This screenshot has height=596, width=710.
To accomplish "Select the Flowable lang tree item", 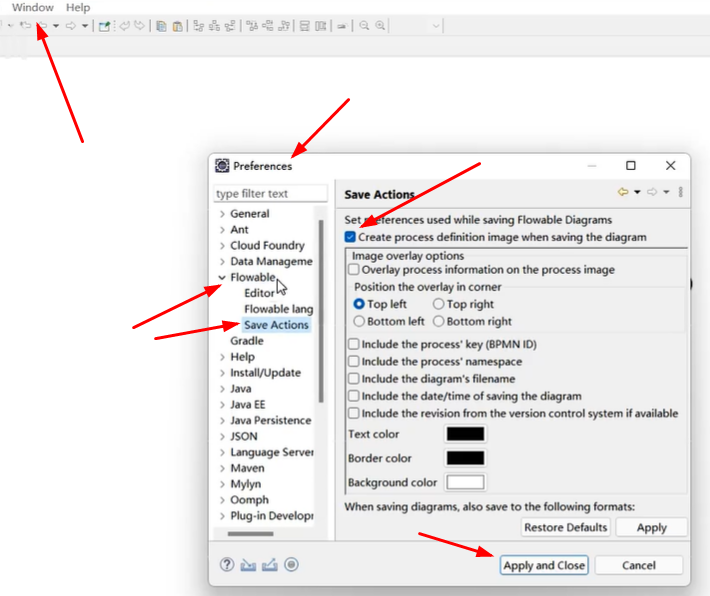I will click(278, 309).
